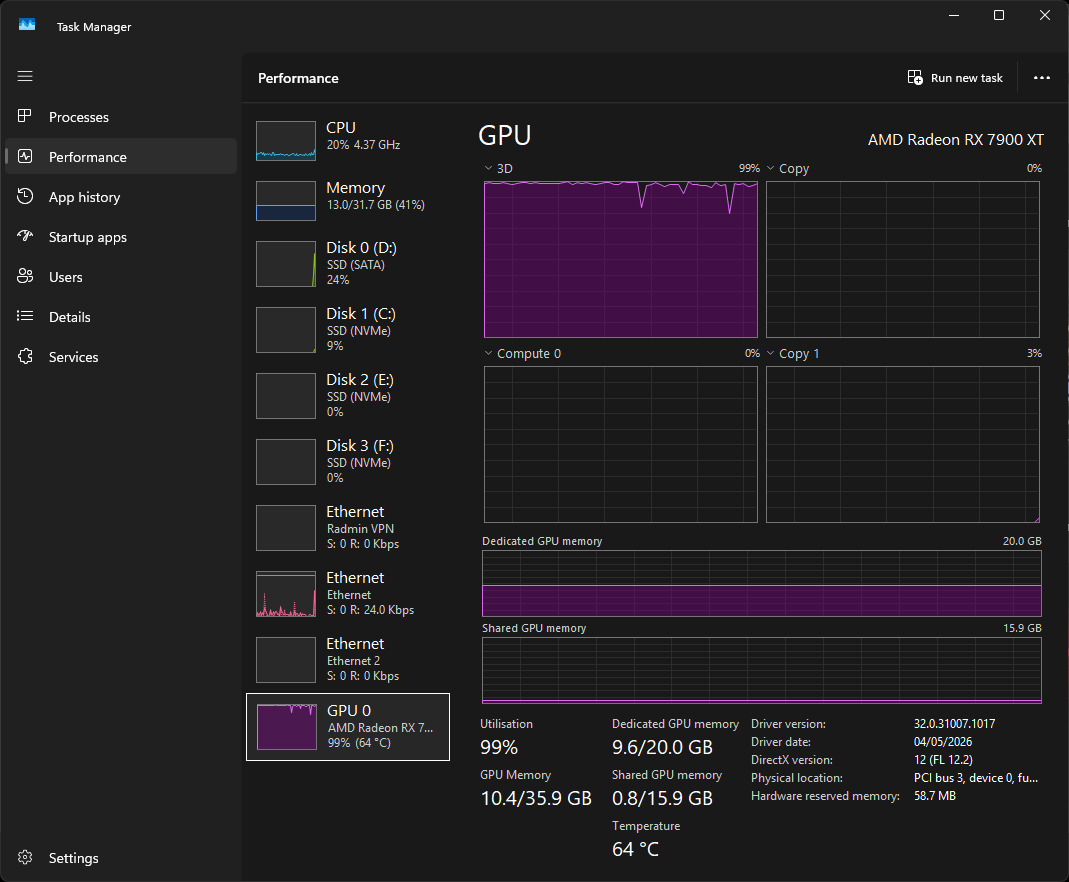Select the CPU performance thumbnail graph
The height and width of the screenshot is (882, 1069).
point(286,140)
